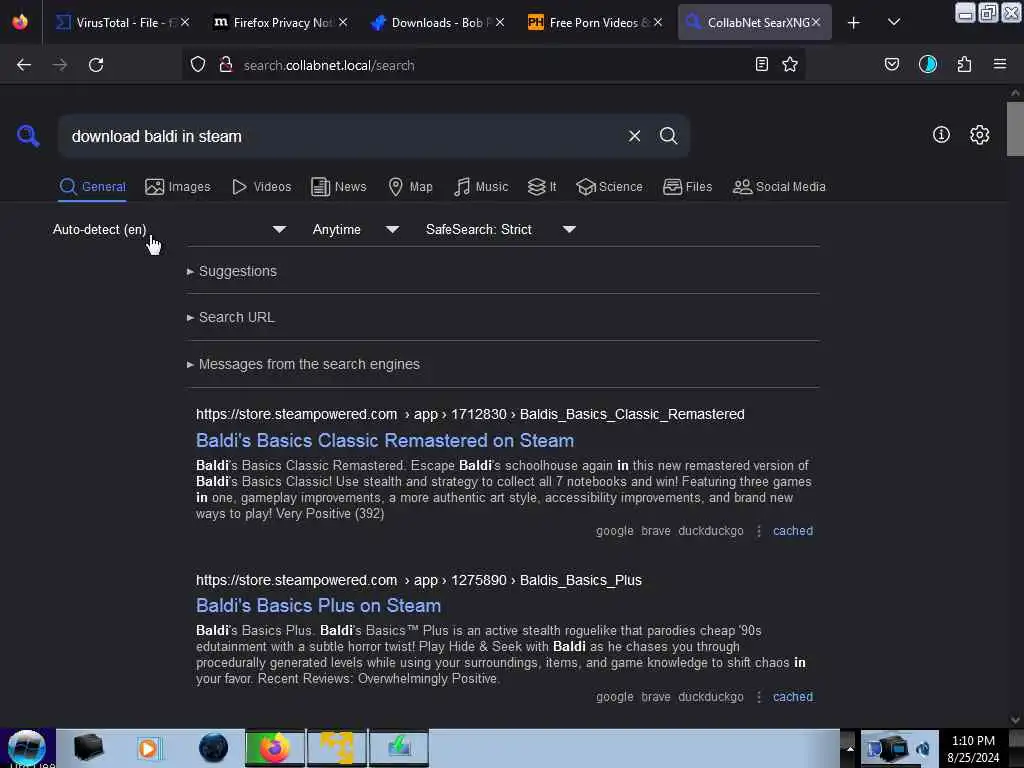The height and width of the screenshot is (768, 1024).
Task: Click the back navigation arrow
Action: coord(24,65)
